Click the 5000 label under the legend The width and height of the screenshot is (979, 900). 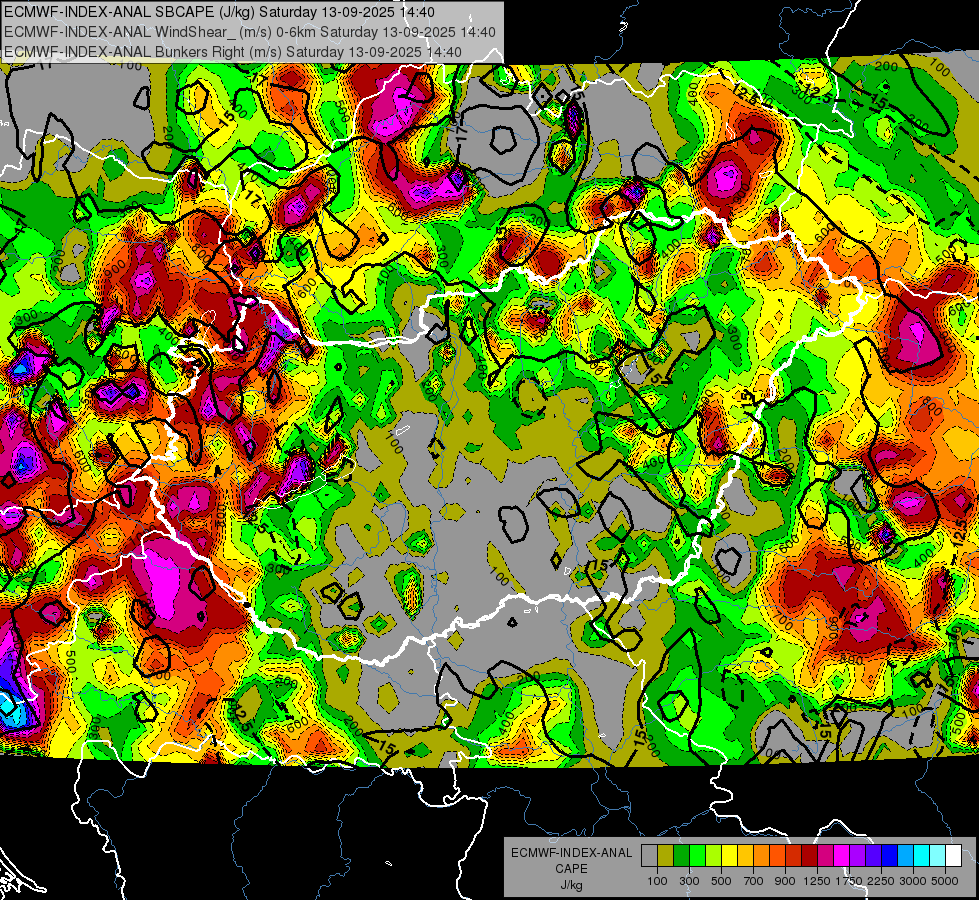tap(945, 881)
